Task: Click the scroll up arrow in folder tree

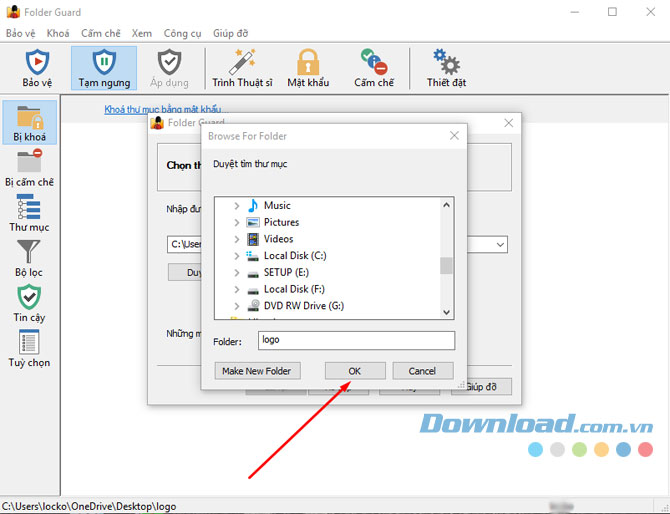Action: pyautogui.click(x=446, y=205)
